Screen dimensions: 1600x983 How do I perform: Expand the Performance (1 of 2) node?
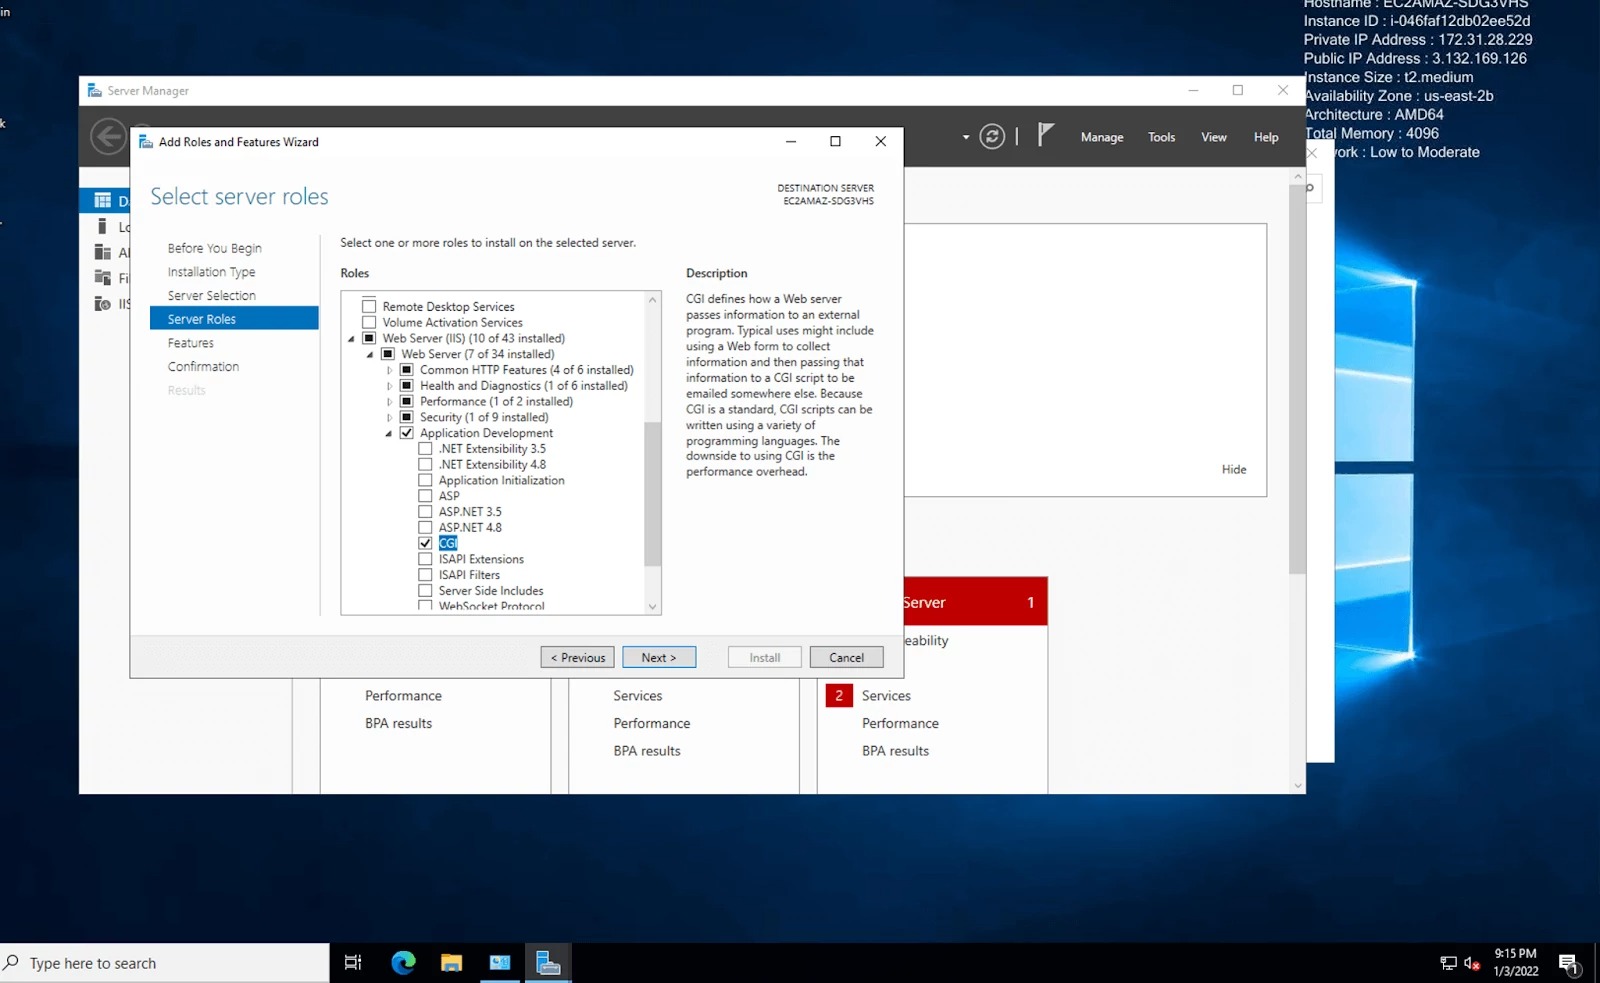[x=389, y=402]
